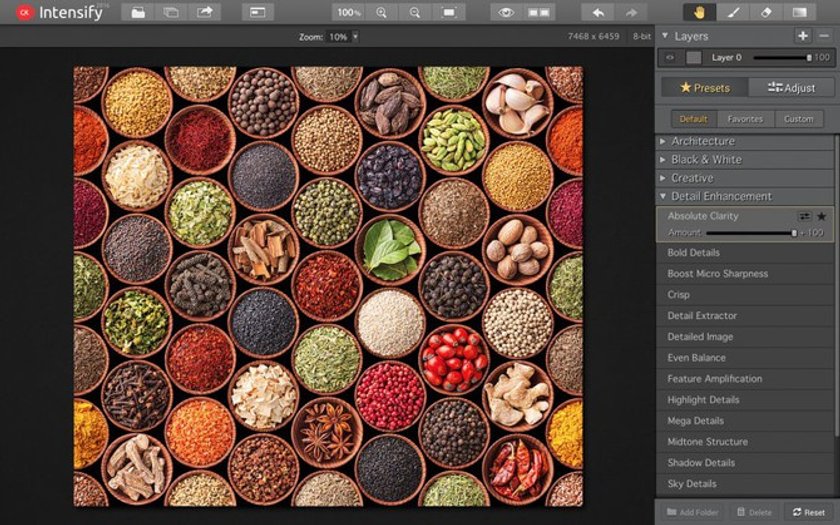The height and width of the screenshot is (525, 840).
Task: Open an image with the folder icon
Action: tap(138, 12)
